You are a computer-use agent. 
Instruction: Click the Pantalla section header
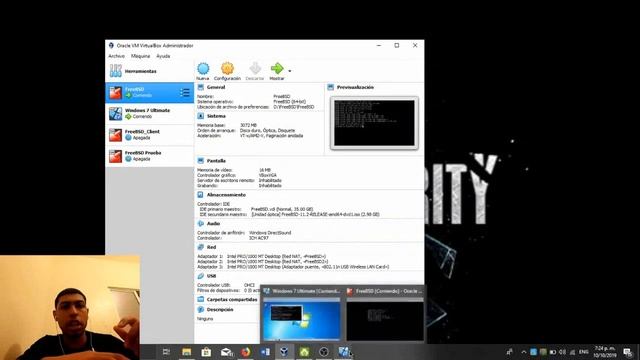pyautogui.click(x=216, y=161)
